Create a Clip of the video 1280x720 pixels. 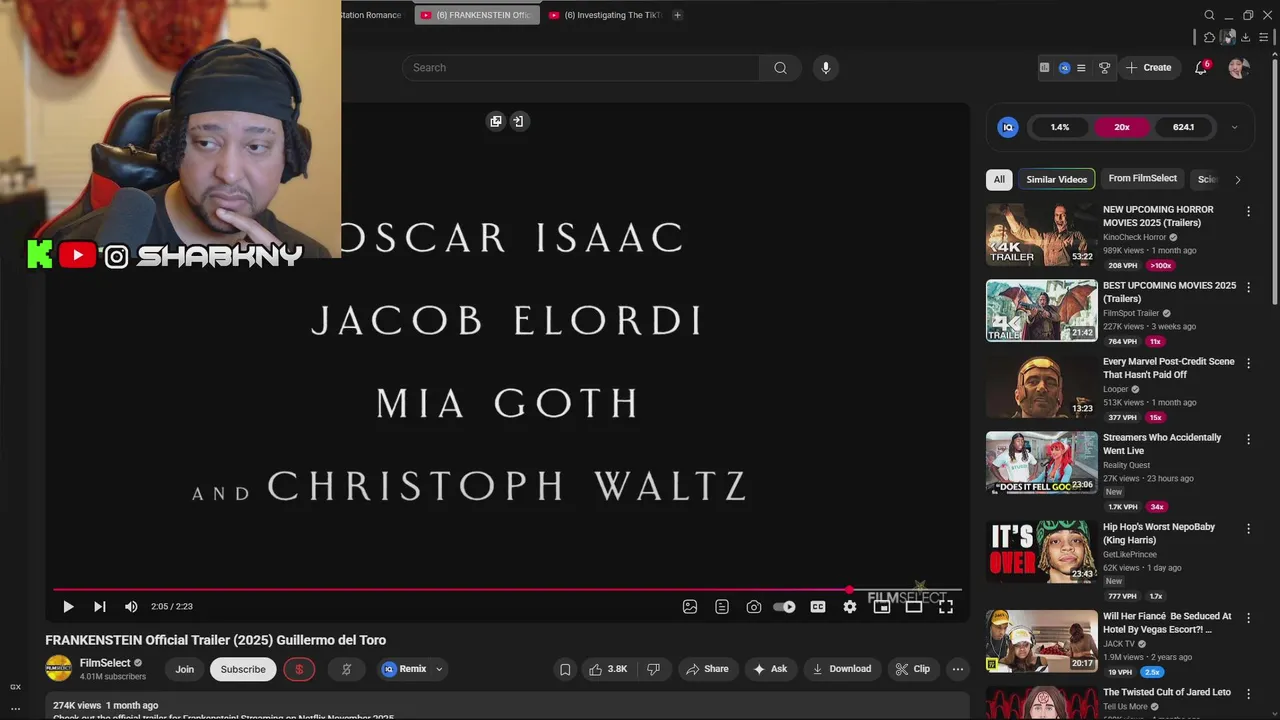pyautogui.click(x=913, y=669)
